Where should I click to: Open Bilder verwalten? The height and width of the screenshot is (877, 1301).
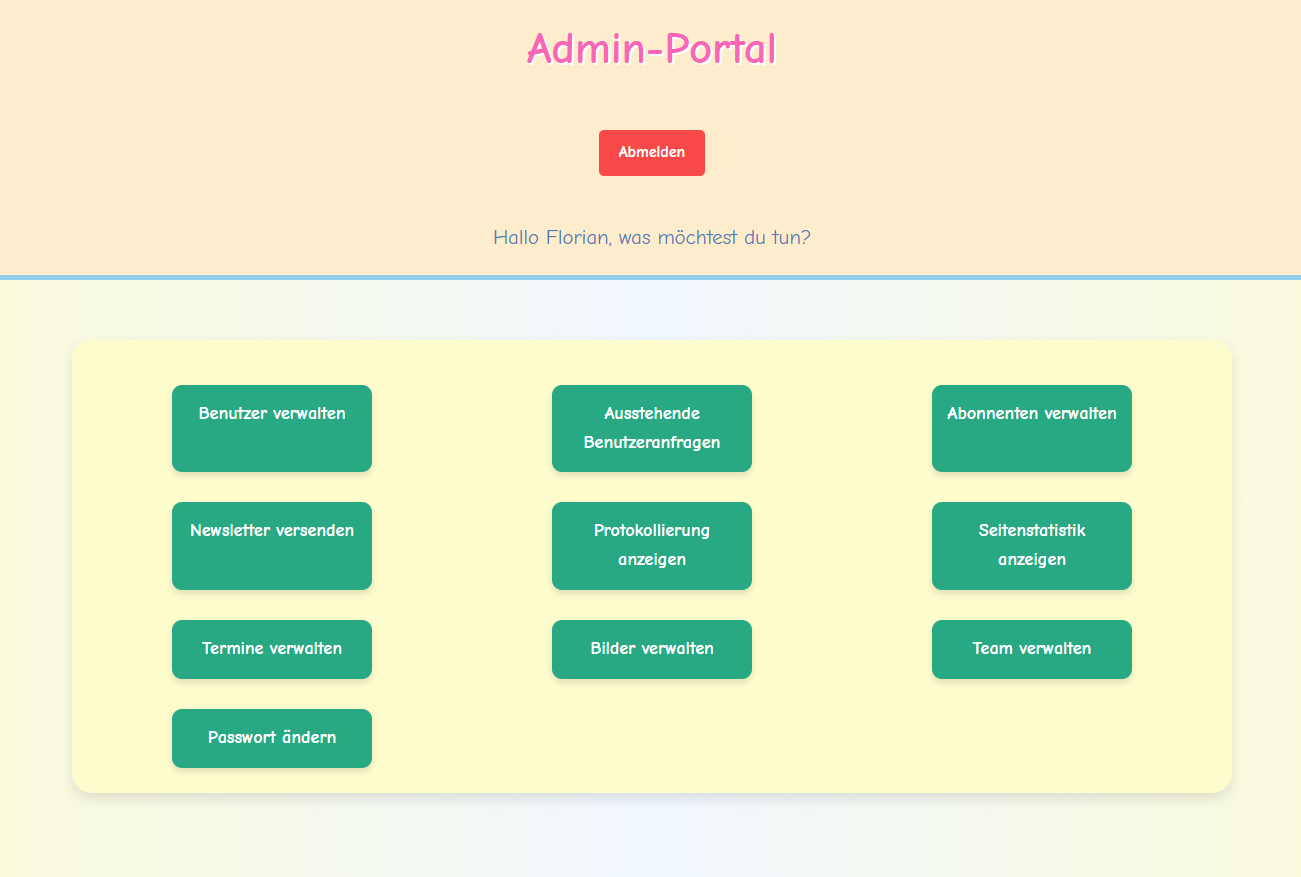pyautogui.click(x=652, y=649)
